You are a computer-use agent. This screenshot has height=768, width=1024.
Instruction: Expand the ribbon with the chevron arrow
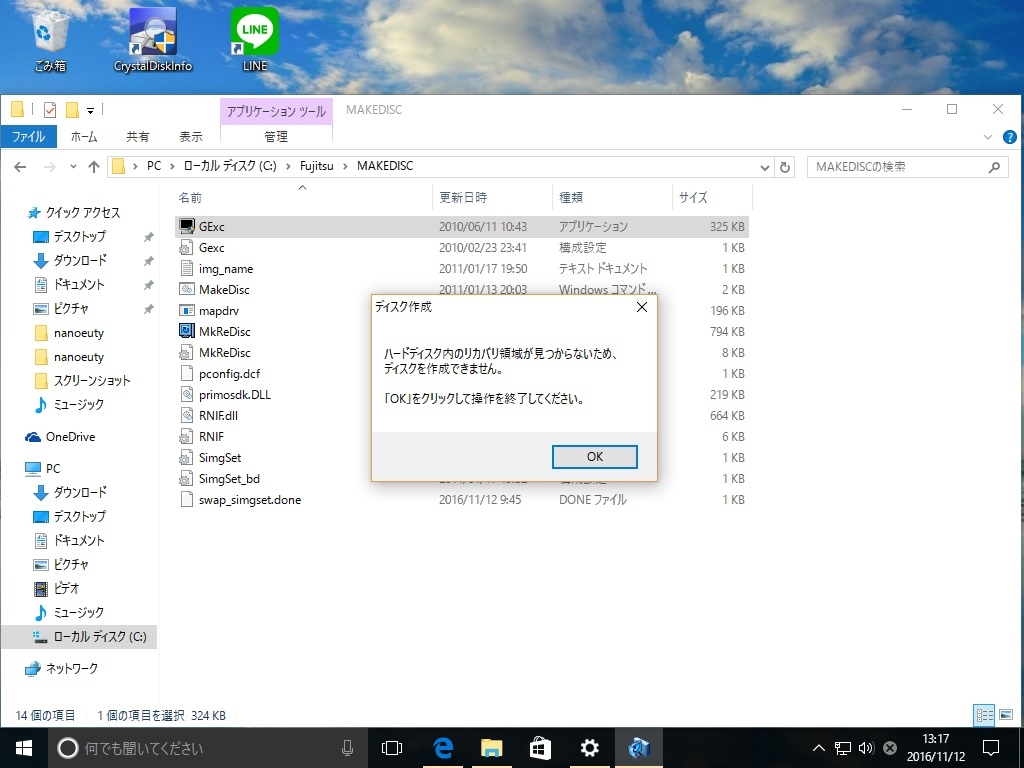(987, 137)
